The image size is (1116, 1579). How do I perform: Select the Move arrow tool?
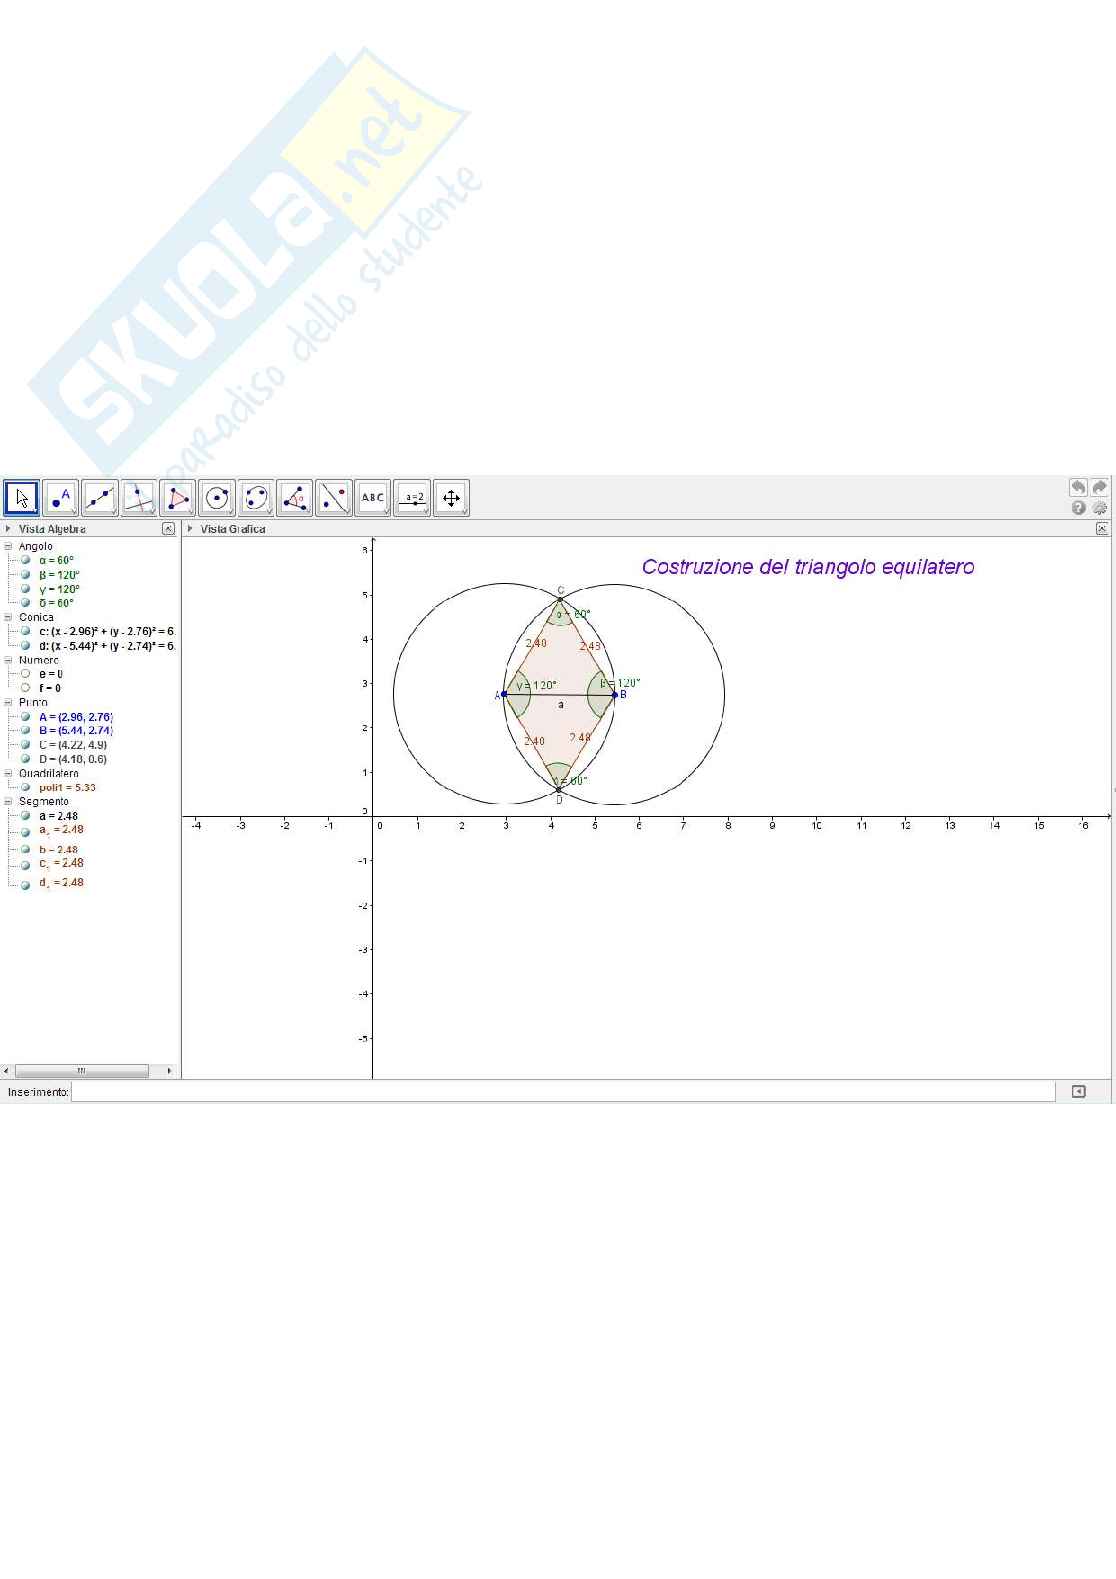tap(21, 497)
